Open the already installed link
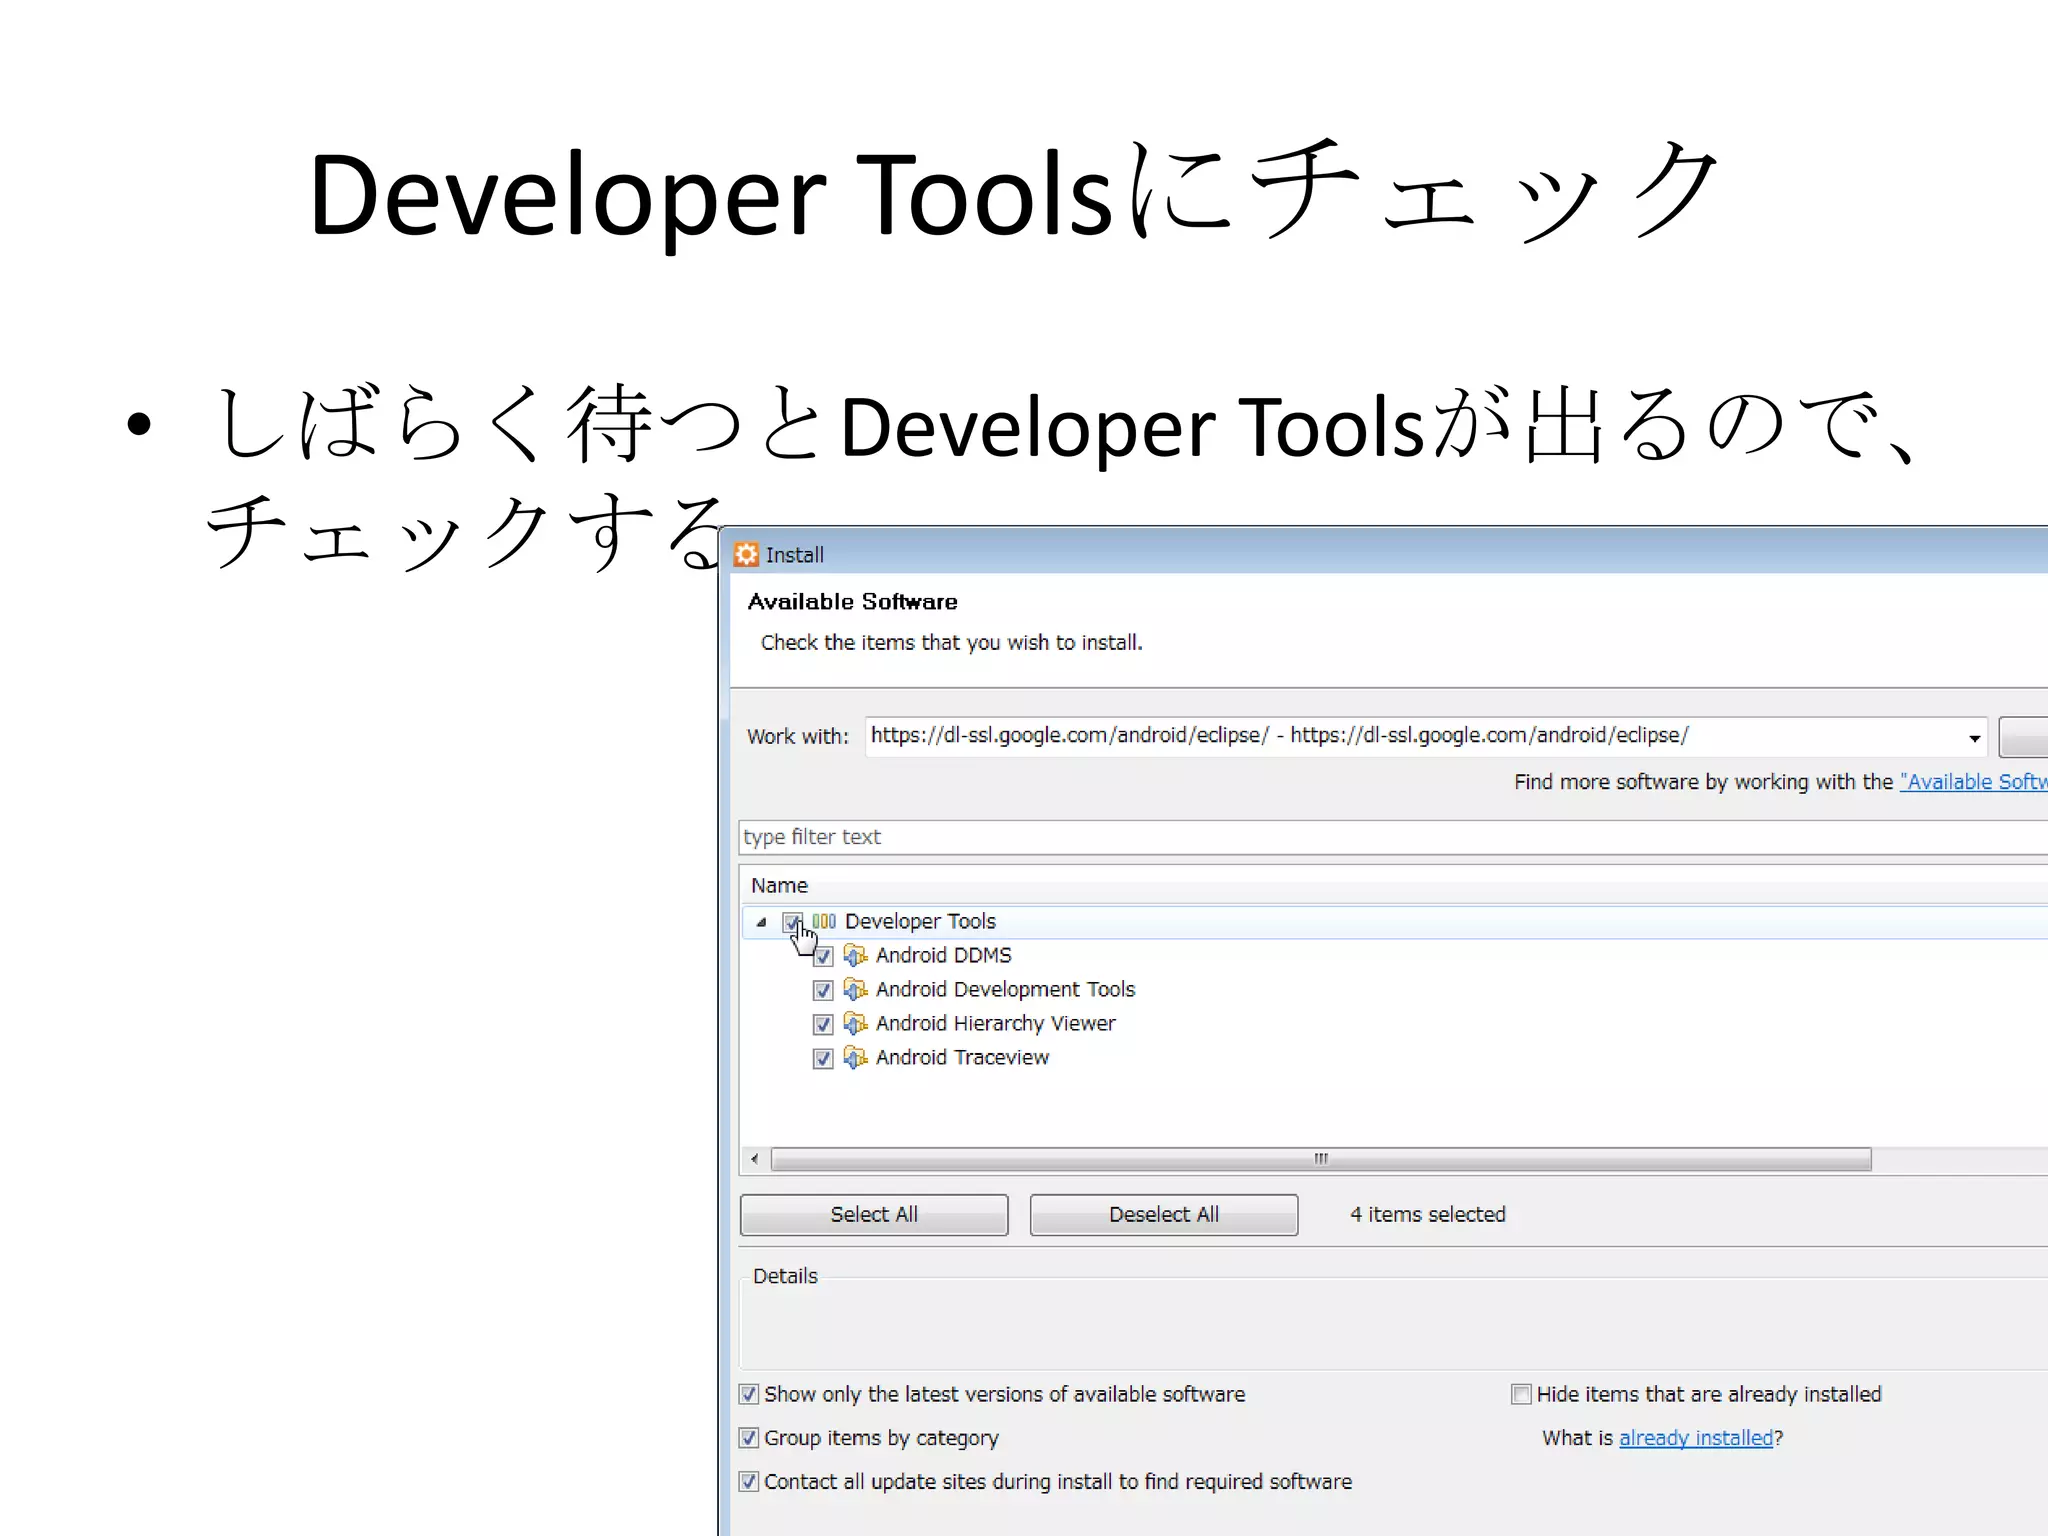The image size is (2048, 1536). pos(1696,1438)
